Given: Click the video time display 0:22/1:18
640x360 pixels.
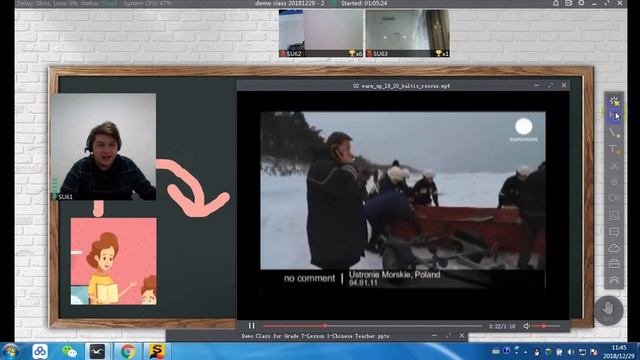Looking at the screenshot, I should click(502, 326).
